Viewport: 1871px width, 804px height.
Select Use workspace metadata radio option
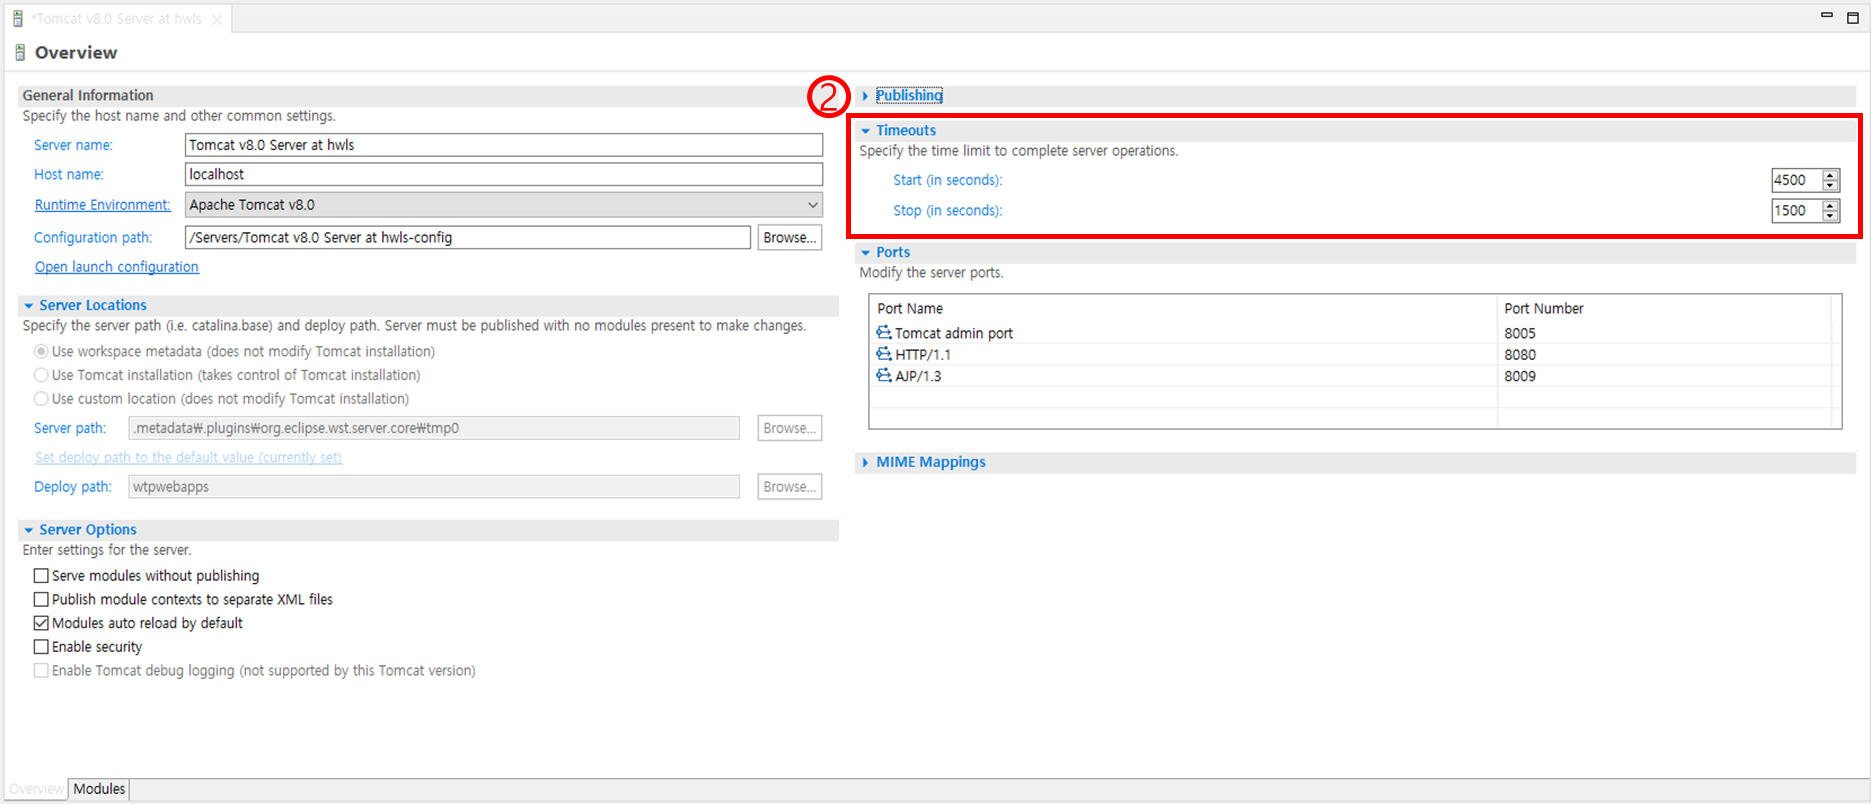coord(41,352)
